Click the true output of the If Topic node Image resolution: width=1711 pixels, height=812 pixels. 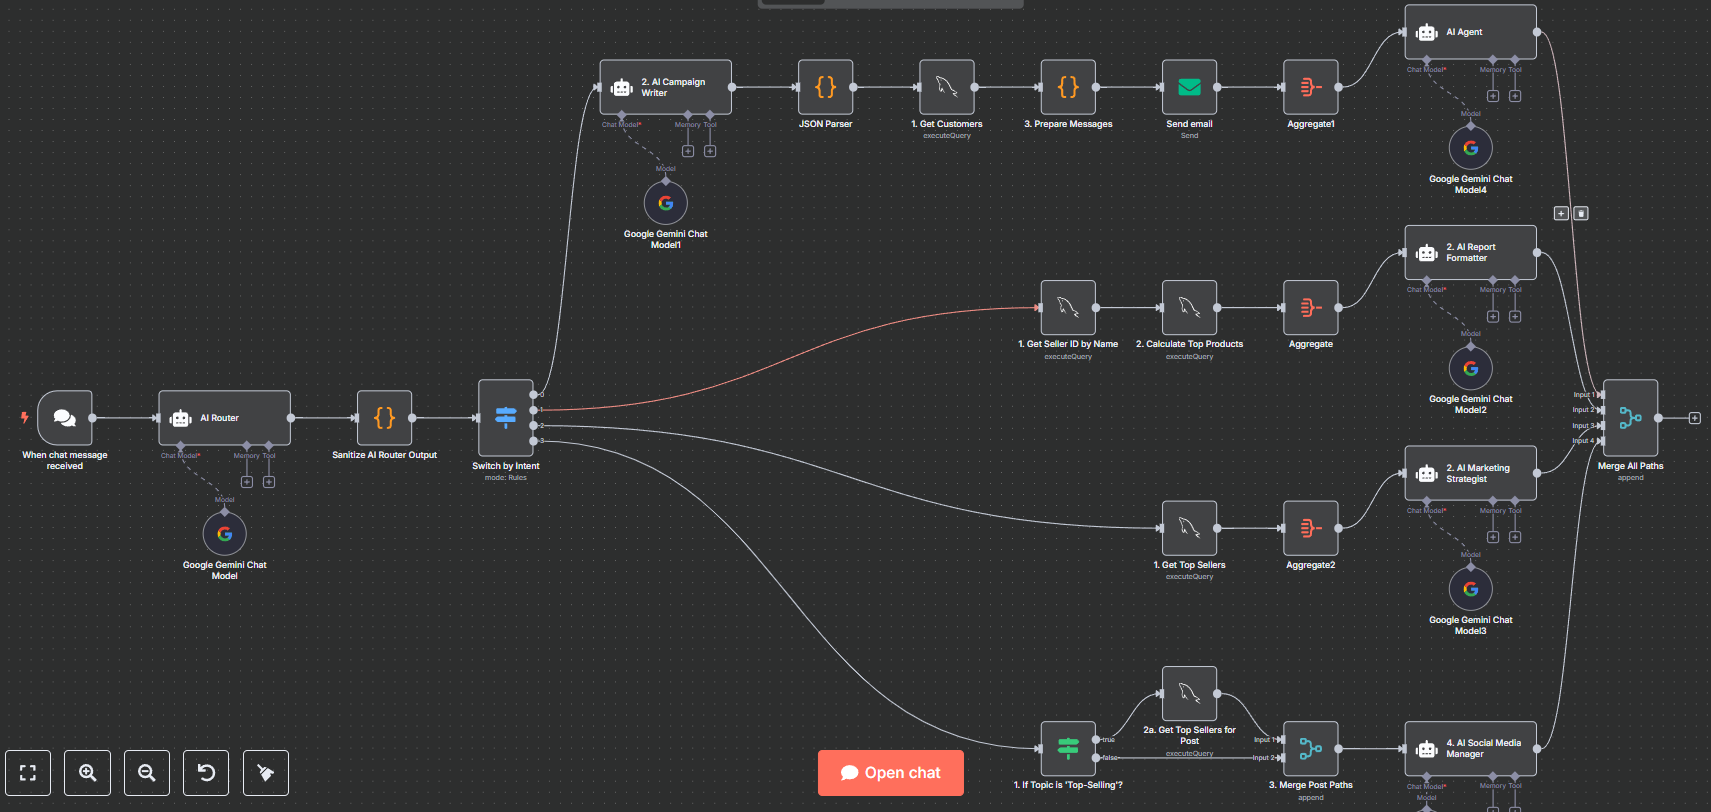(1097, 740)
